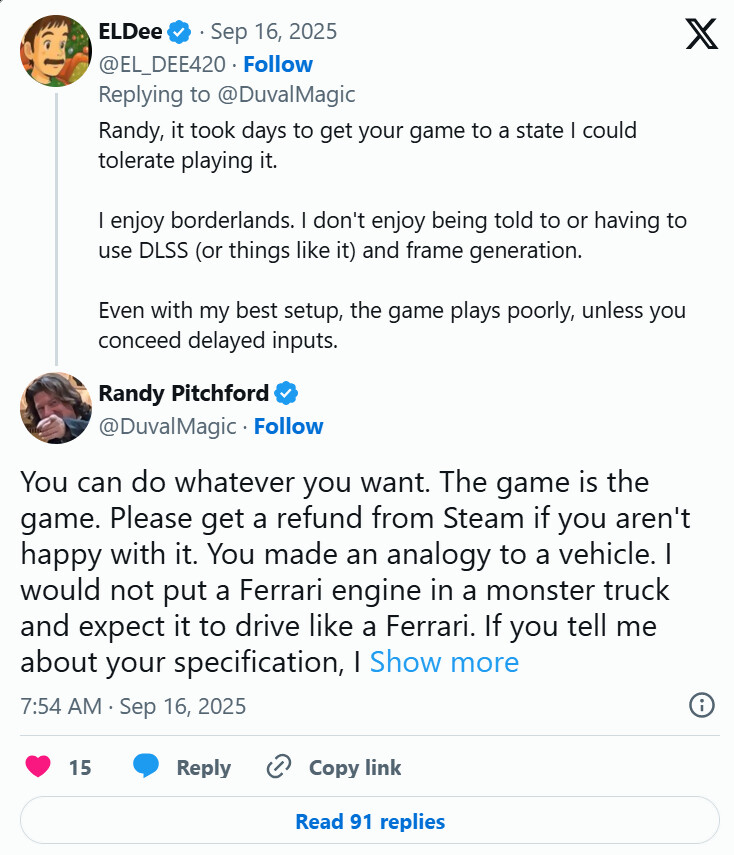The width and height of the screenshot is (734, 855).
Task: Click ELDee's verified badge
Action: (179, 32)
